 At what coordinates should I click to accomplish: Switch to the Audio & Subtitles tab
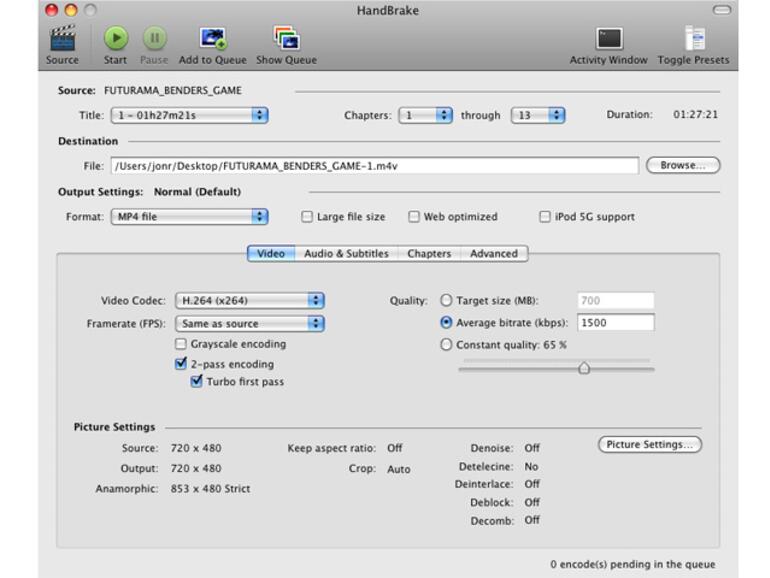pos(346,254)
